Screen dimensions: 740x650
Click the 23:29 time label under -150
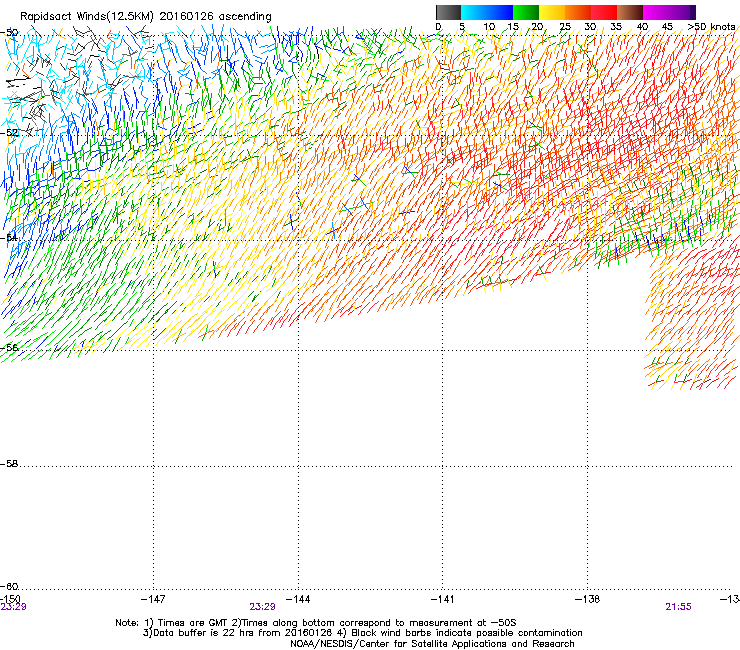point(13,607)
